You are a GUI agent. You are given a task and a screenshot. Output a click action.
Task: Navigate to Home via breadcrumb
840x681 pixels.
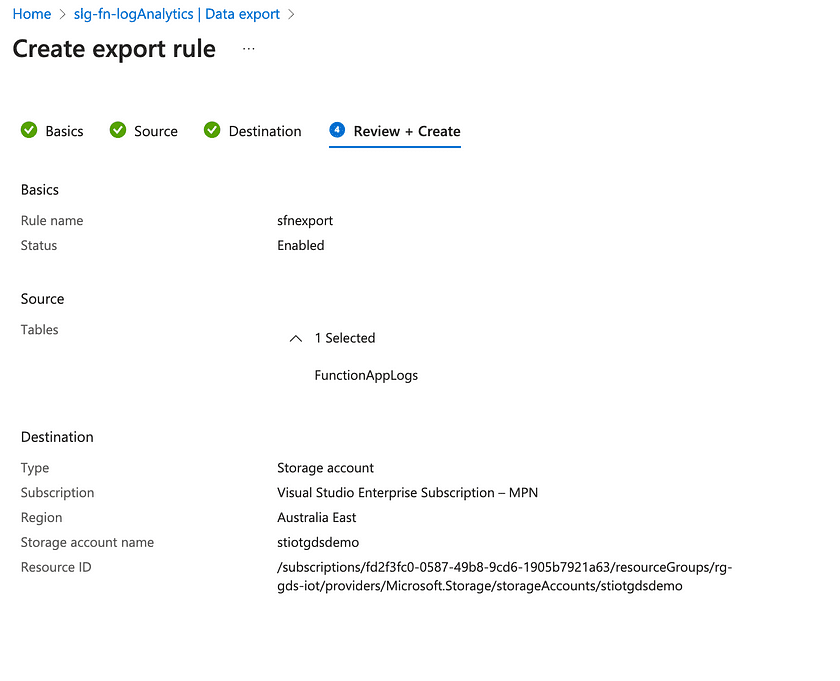[x=32, y=15]
